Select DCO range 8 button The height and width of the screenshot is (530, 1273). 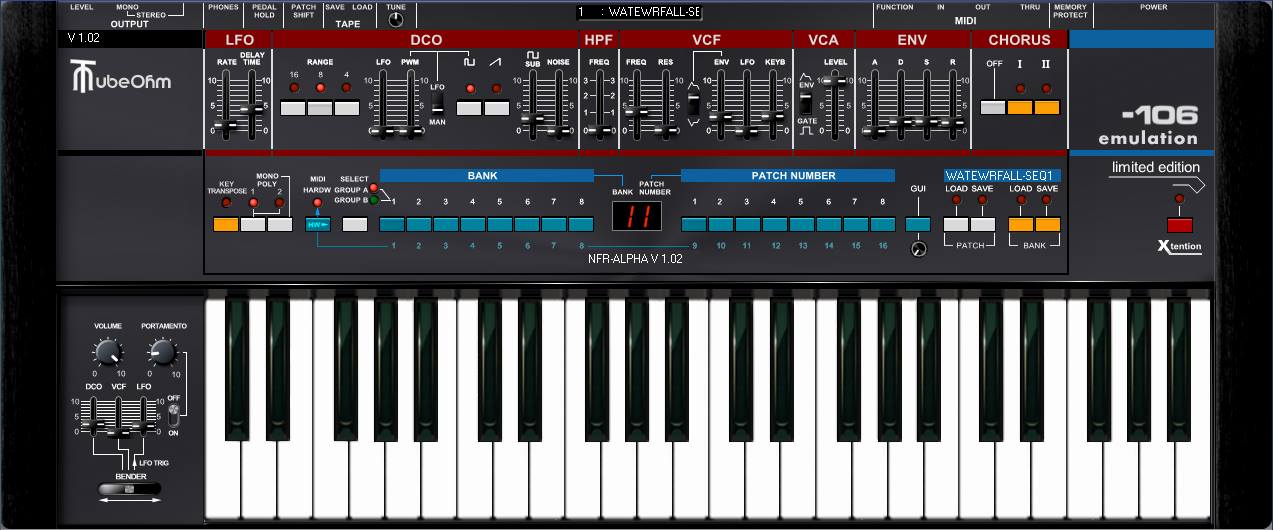tap(320, 108)
